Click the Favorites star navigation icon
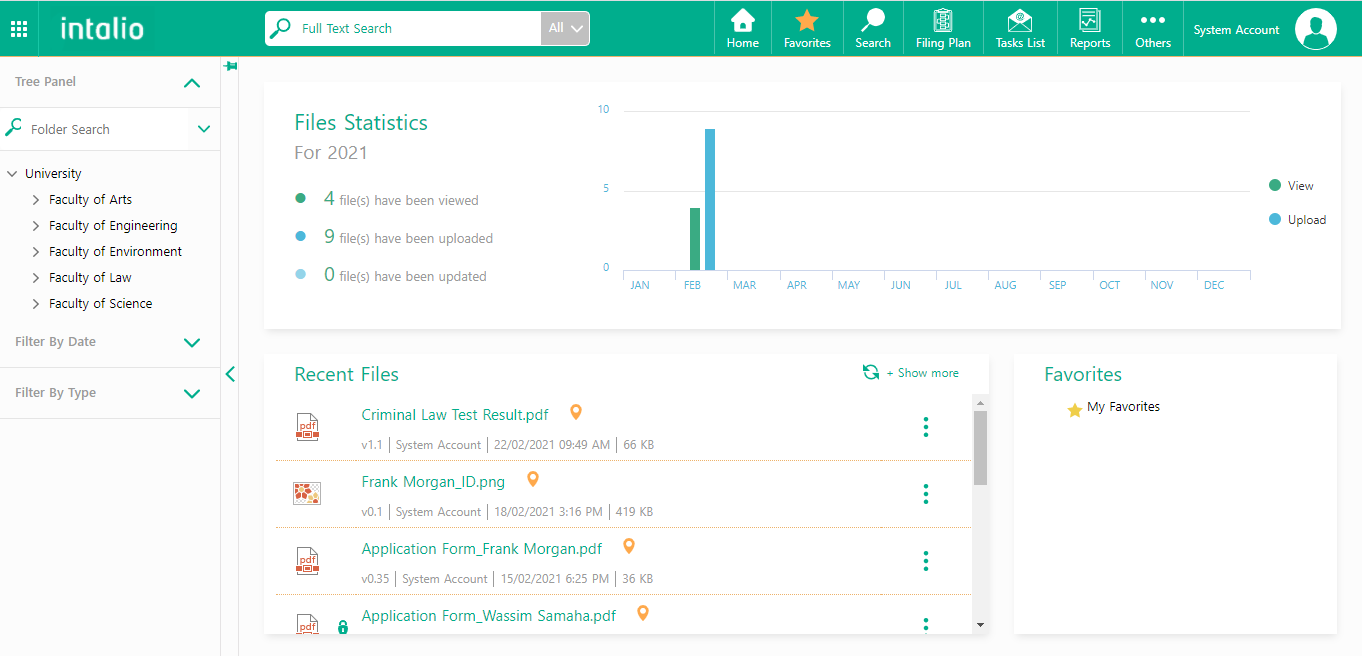 pos(806,27)
